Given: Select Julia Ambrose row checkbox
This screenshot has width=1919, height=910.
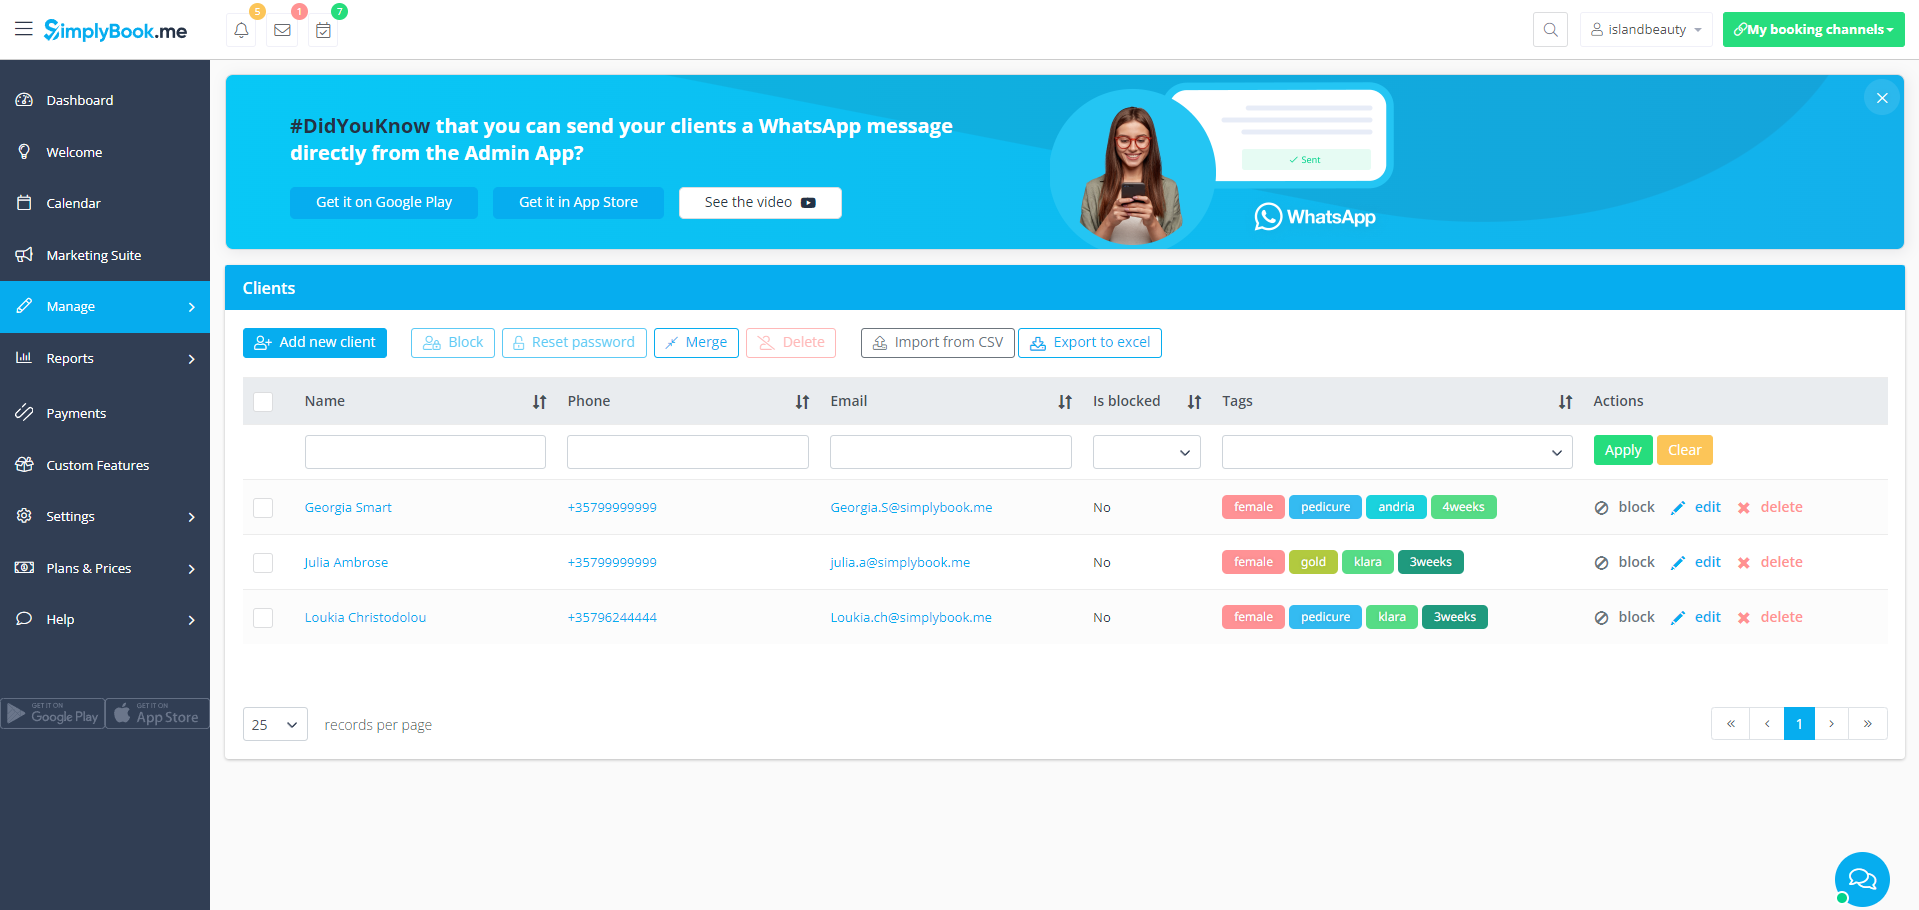Looking at the screenshot, I should click(x=263, y=563).
